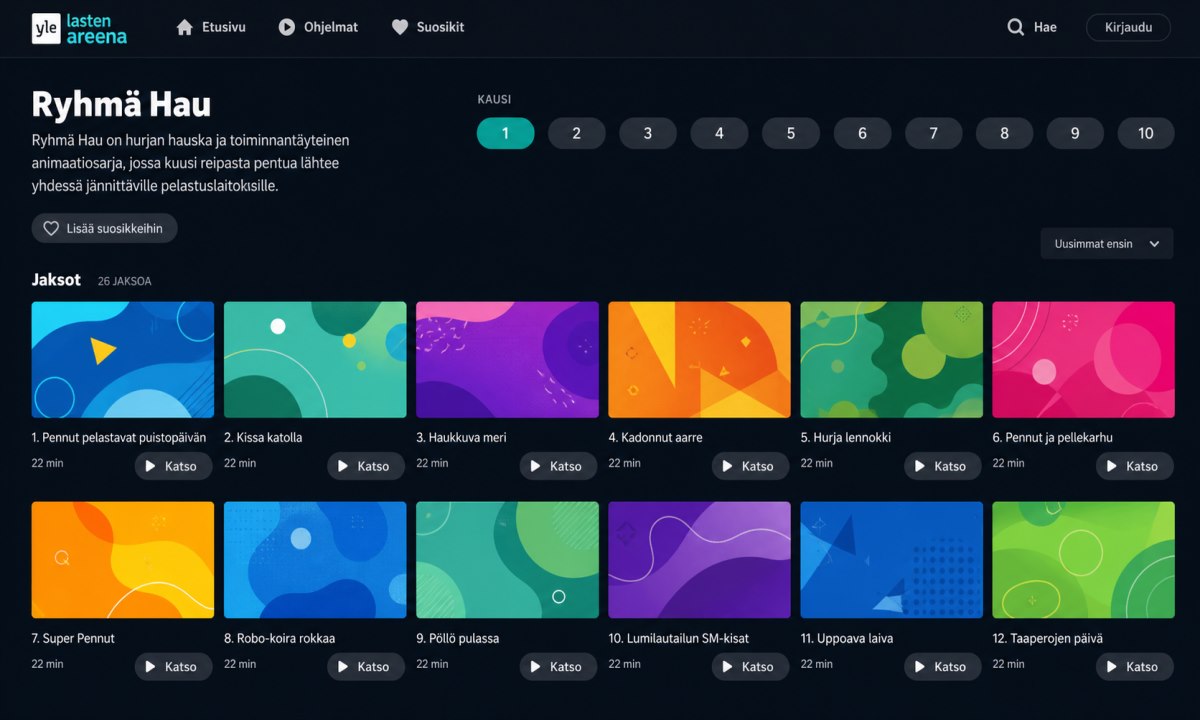Screen dimensions: 1200x720
Task: Click title '8. Robo-koira rokkaa'
Action: [x=280, y=638]
